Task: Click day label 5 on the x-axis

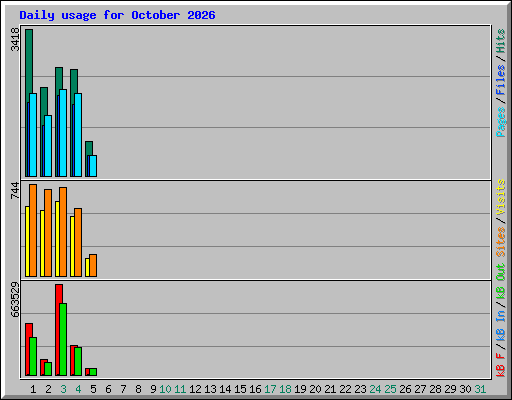Action: point(93,389)
